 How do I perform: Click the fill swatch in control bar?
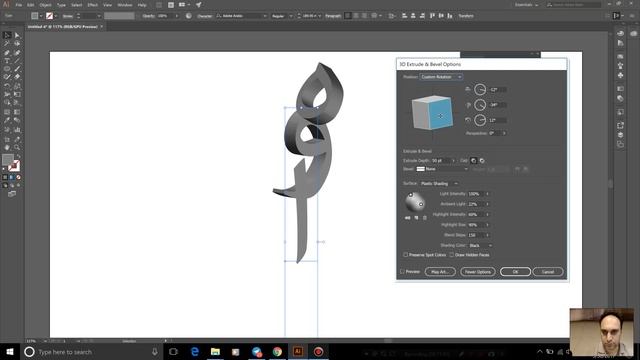[x=35, y=16]
